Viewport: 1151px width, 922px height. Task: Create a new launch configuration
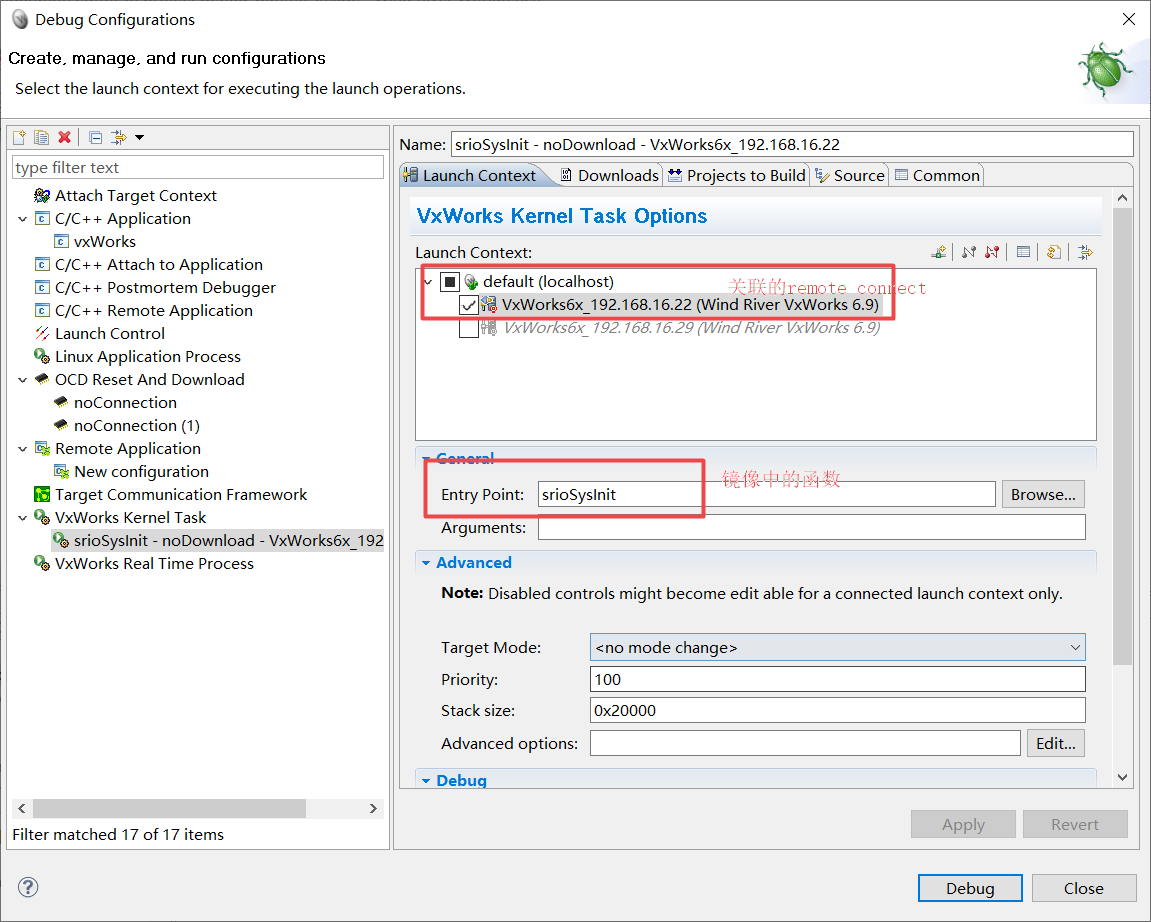(x=18, y=136)
